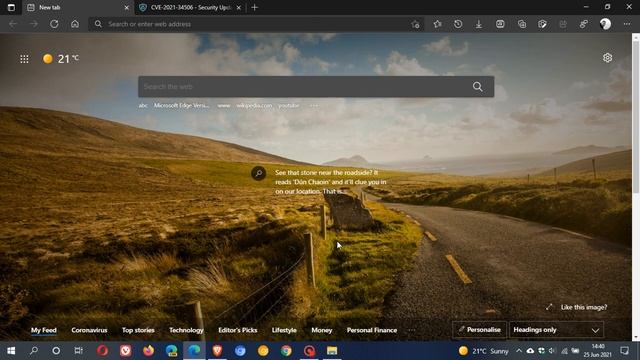
Task: Open the shield extension icon in toolbar
Action: [x=542, y=24]
